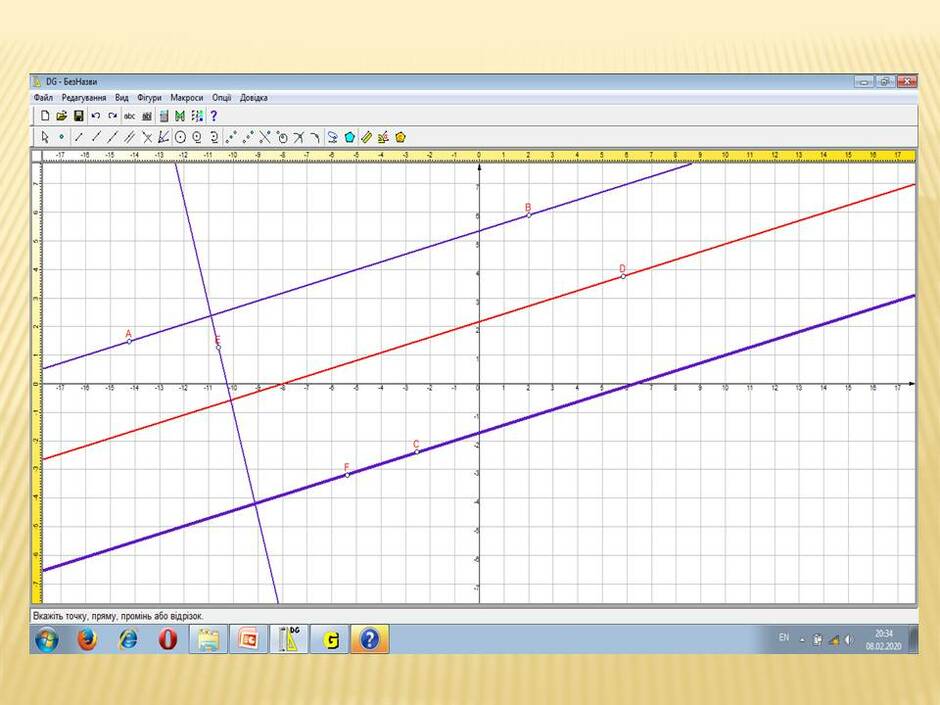Open the yellow G taskbar application
Viewport: 940px width, 705px height.
pos(329,639)
